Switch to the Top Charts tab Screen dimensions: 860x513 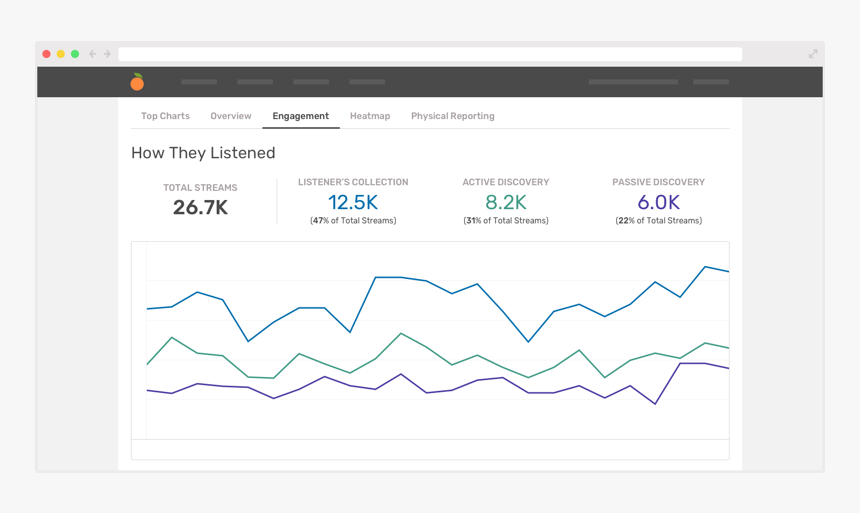click(165, 116)
